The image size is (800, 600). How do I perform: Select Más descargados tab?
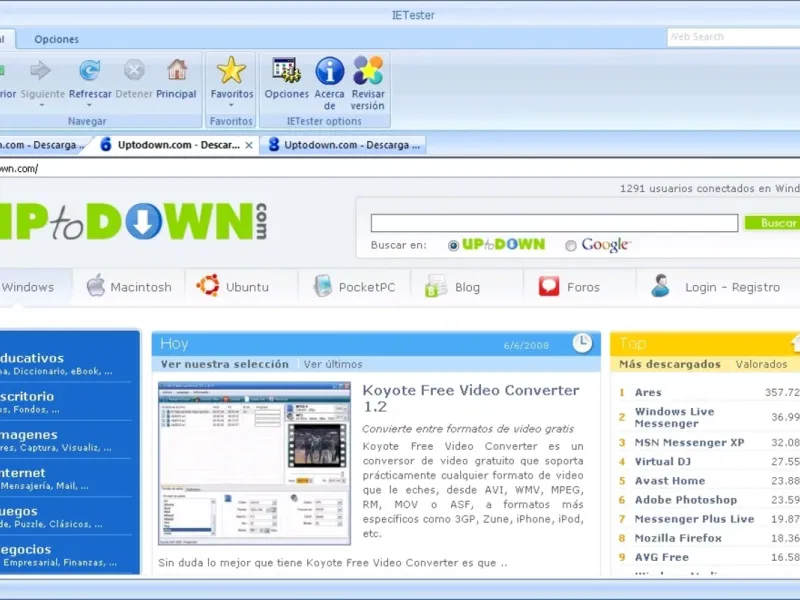[x=669, y=364]
